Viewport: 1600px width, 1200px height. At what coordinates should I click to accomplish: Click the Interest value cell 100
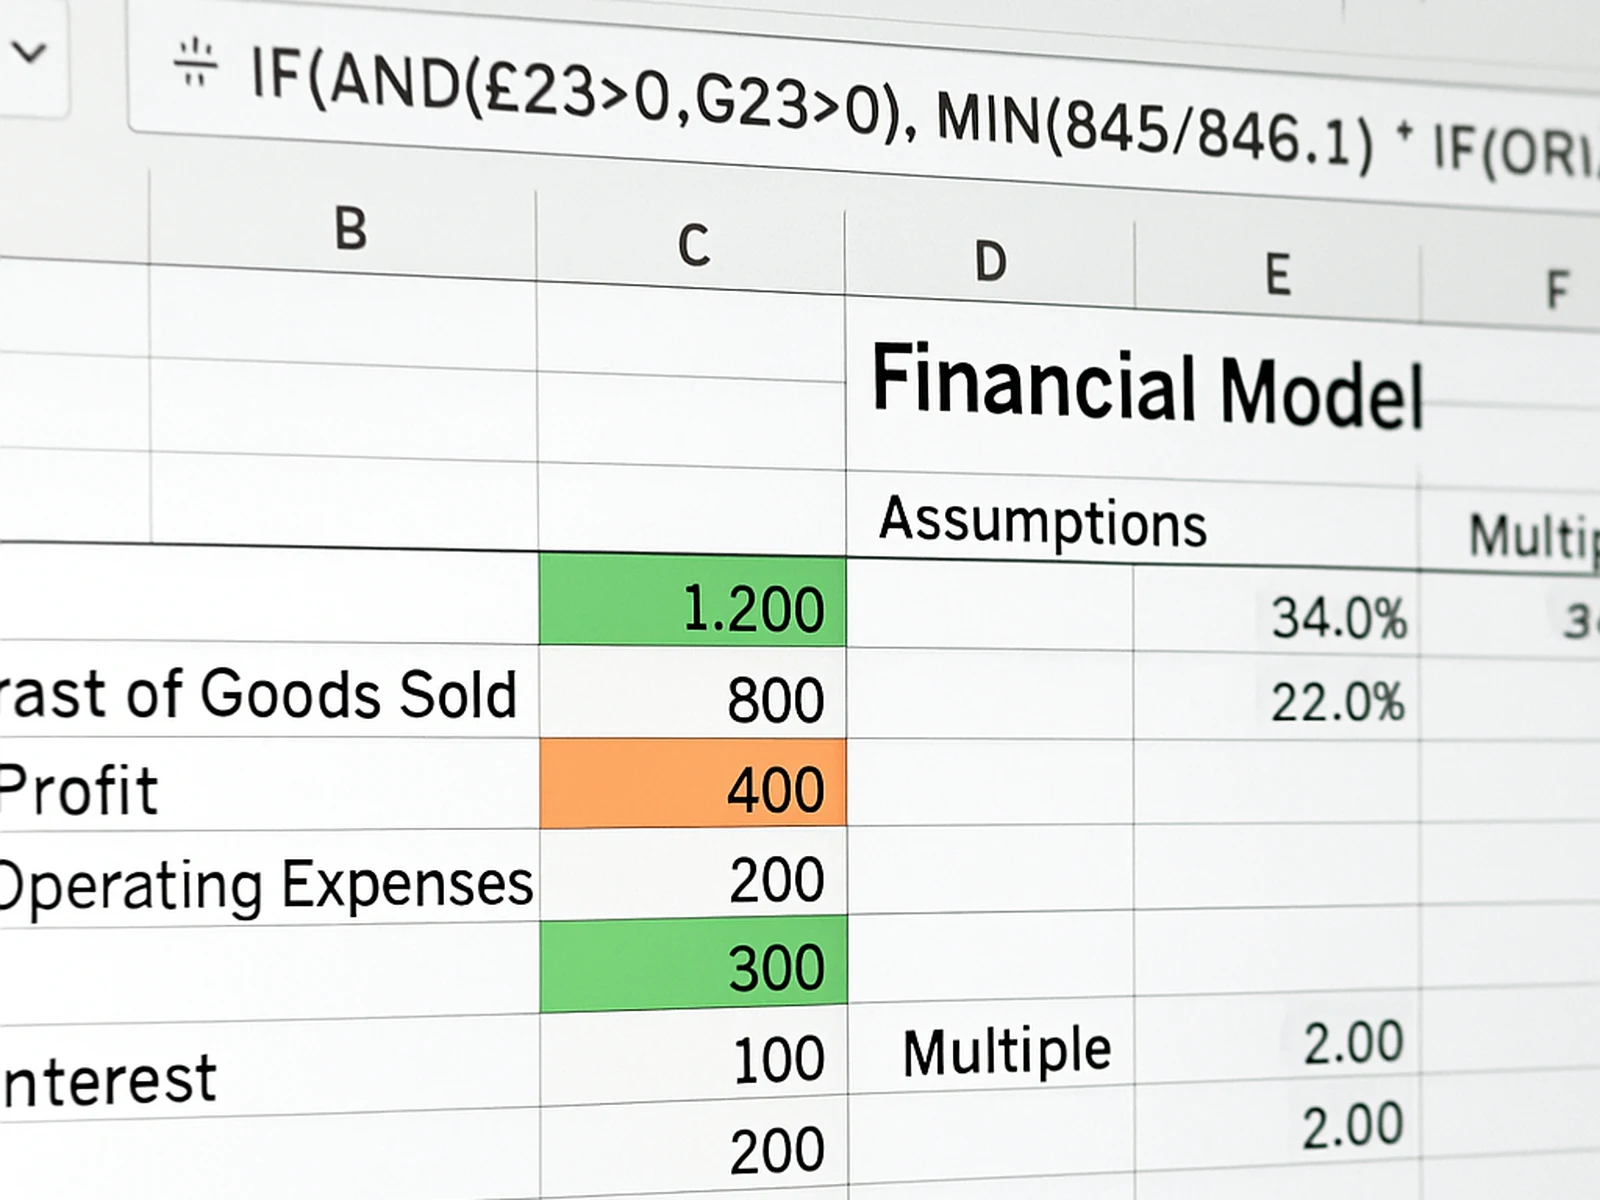(692, 1056)
